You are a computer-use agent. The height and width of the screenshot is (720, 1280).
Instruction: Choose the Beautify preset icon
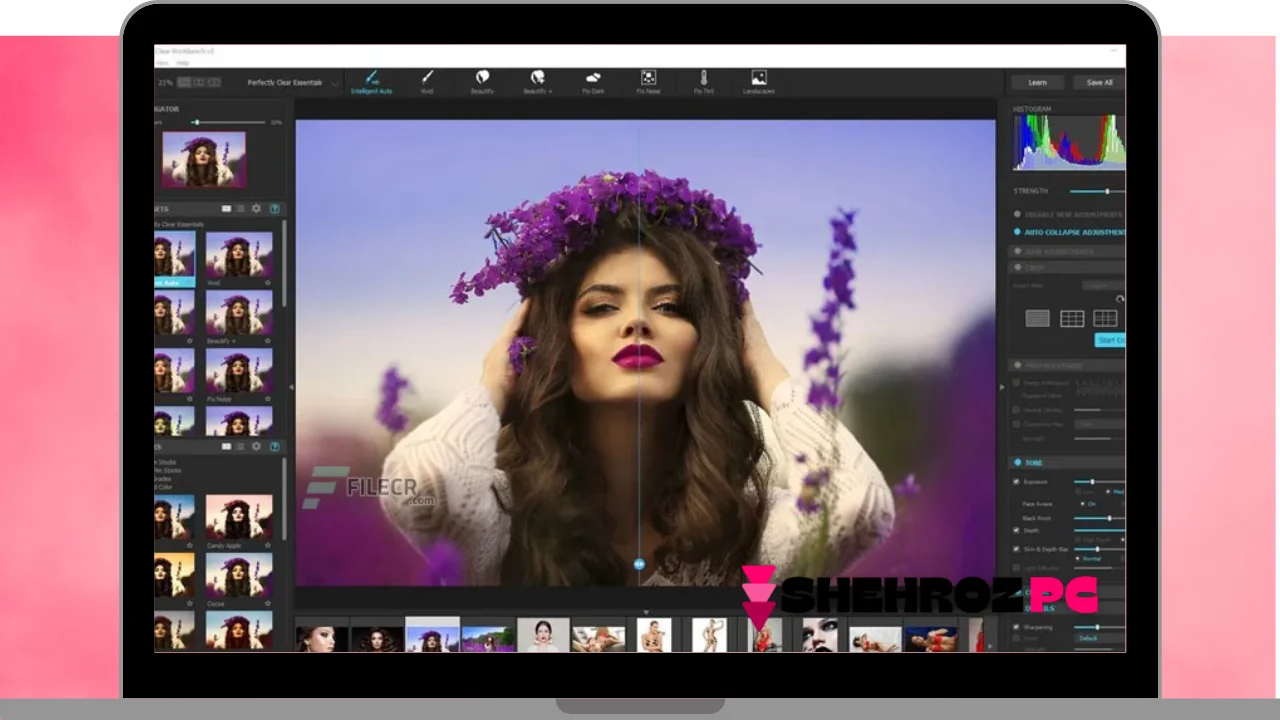(482, 81)
